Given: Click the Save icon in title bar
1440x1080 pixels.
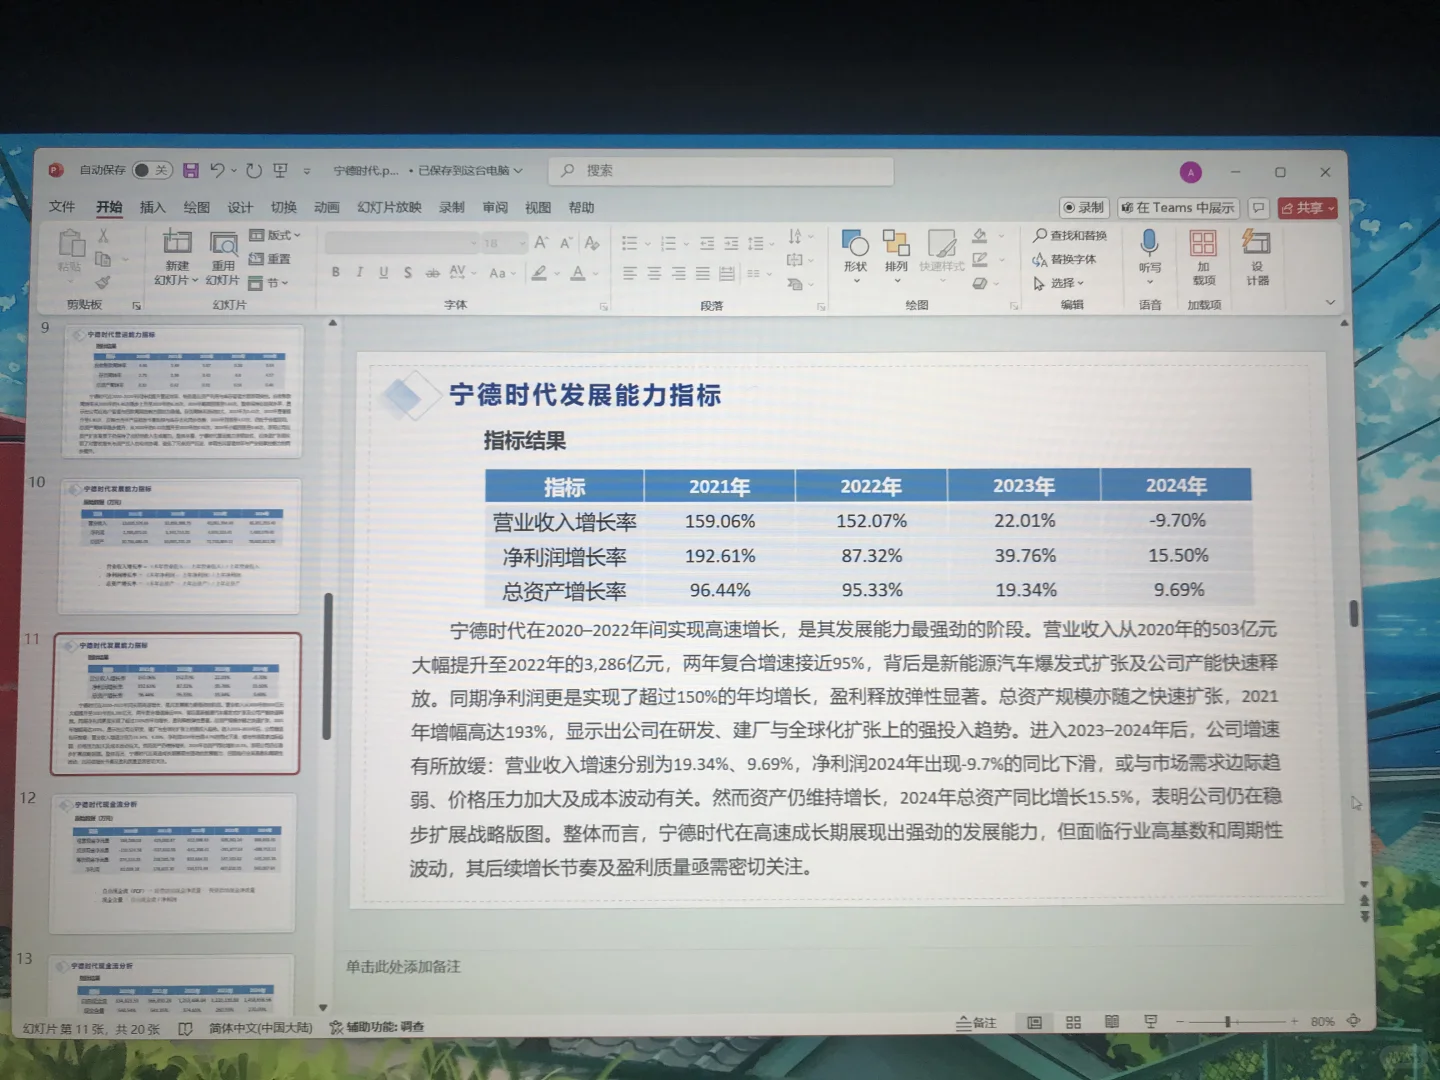Looking at the screenshot, I should click(191, 171).
